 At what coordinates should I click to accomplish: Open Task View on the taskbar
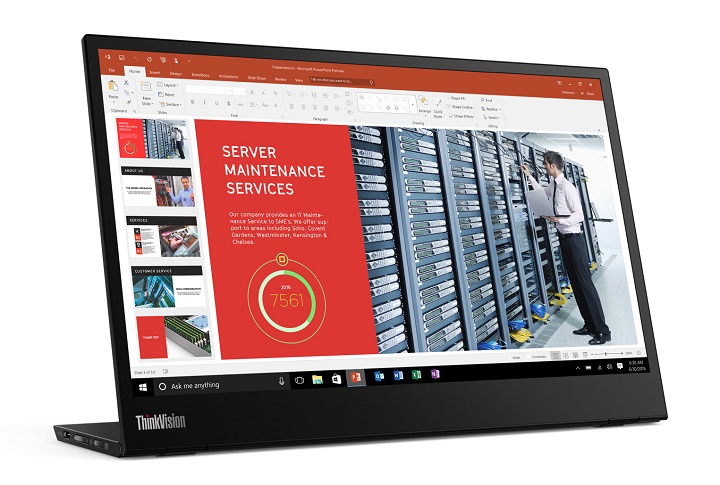coord(299,380)
